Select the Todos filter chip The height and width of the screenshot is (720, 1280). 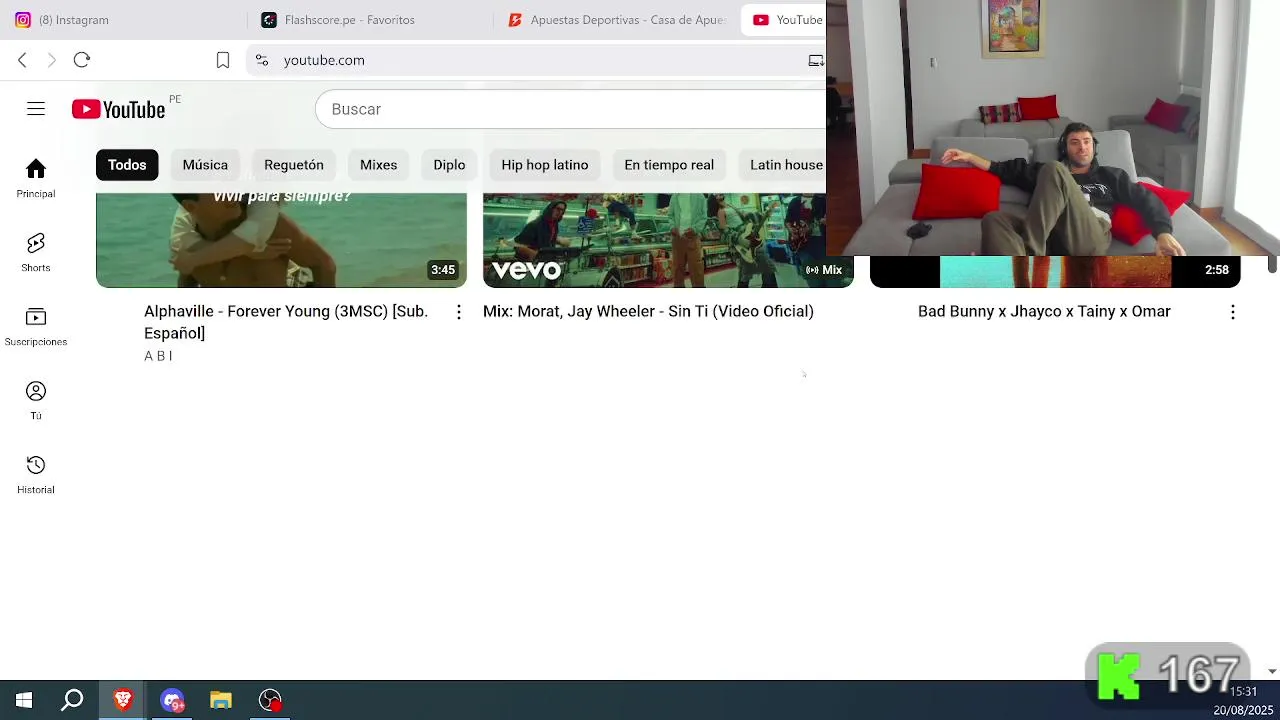pos(127,165)
